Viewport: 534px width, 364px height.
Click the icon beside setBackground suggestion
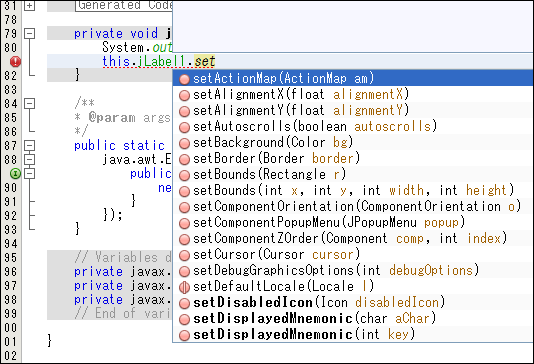point(184,143)
